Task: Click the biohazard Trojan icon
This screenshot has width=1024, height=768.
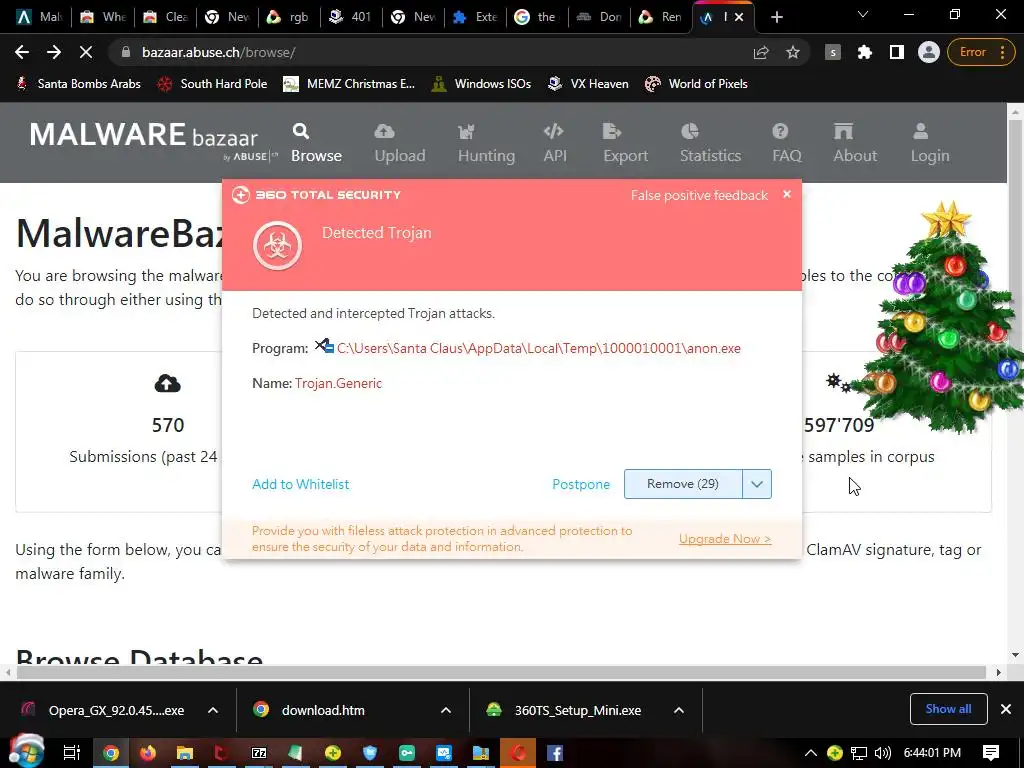Action: pos(278,246)
